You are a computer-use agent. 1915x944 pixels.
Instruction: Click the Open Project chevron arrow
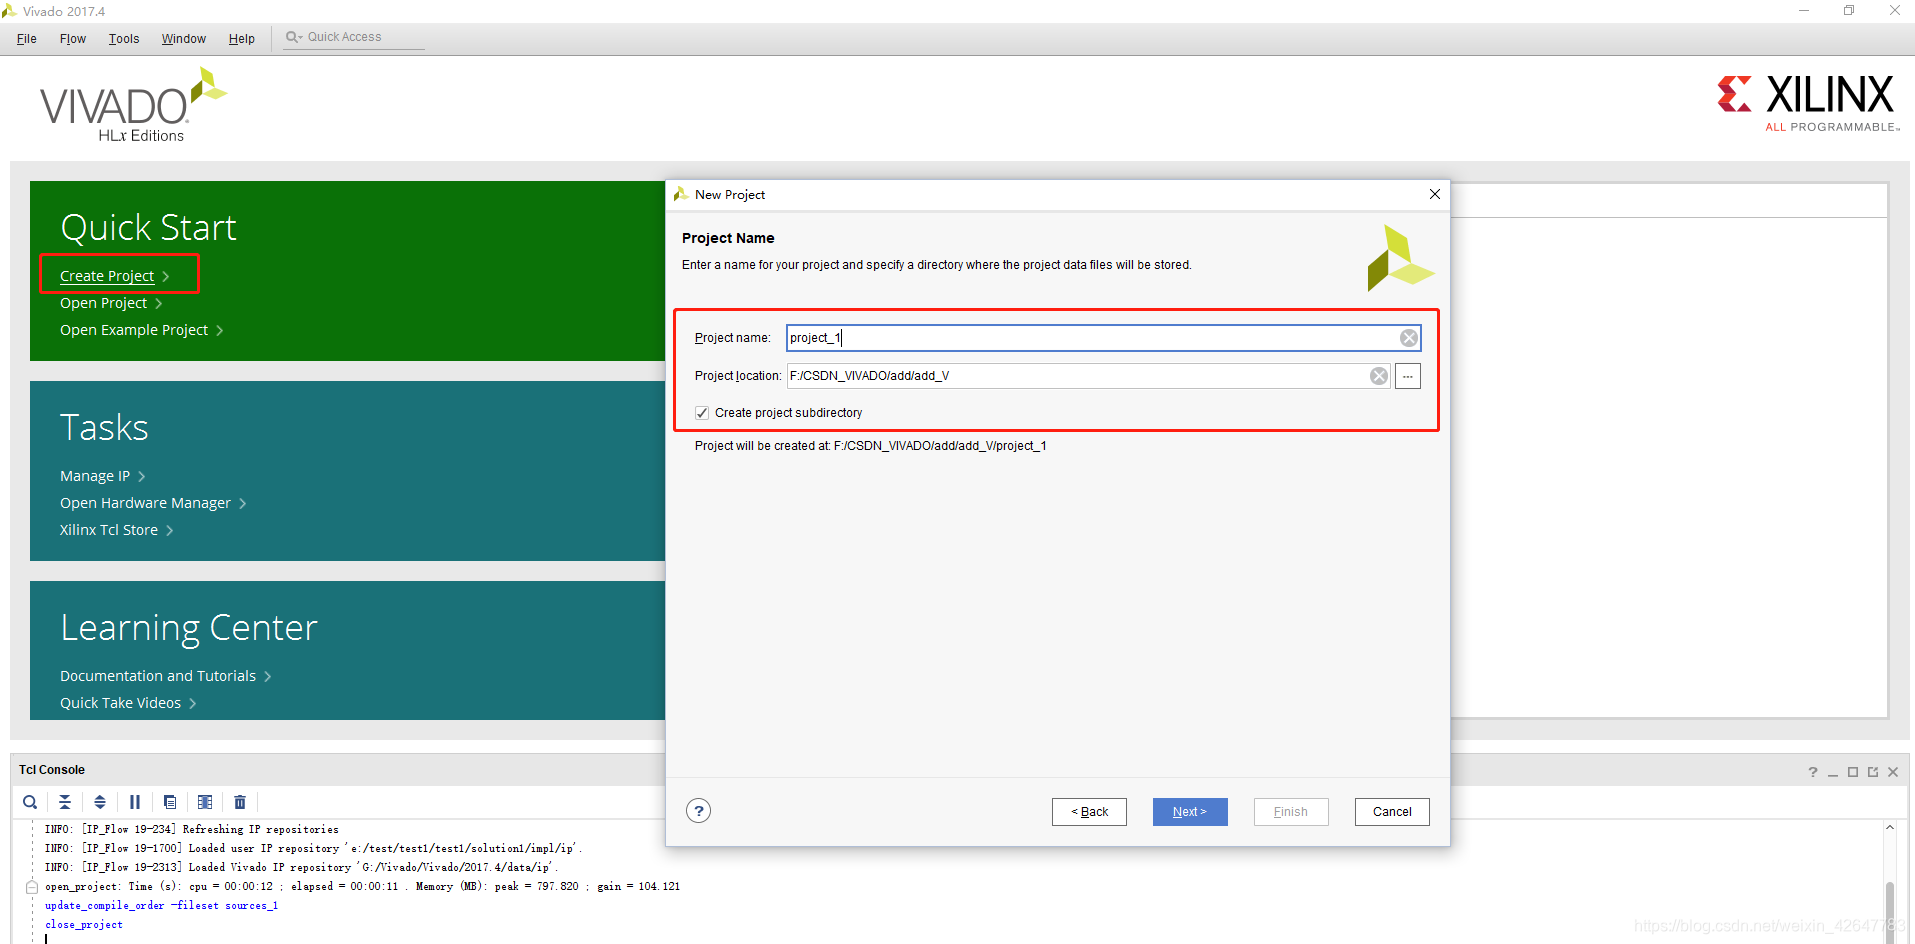point(159,304)
